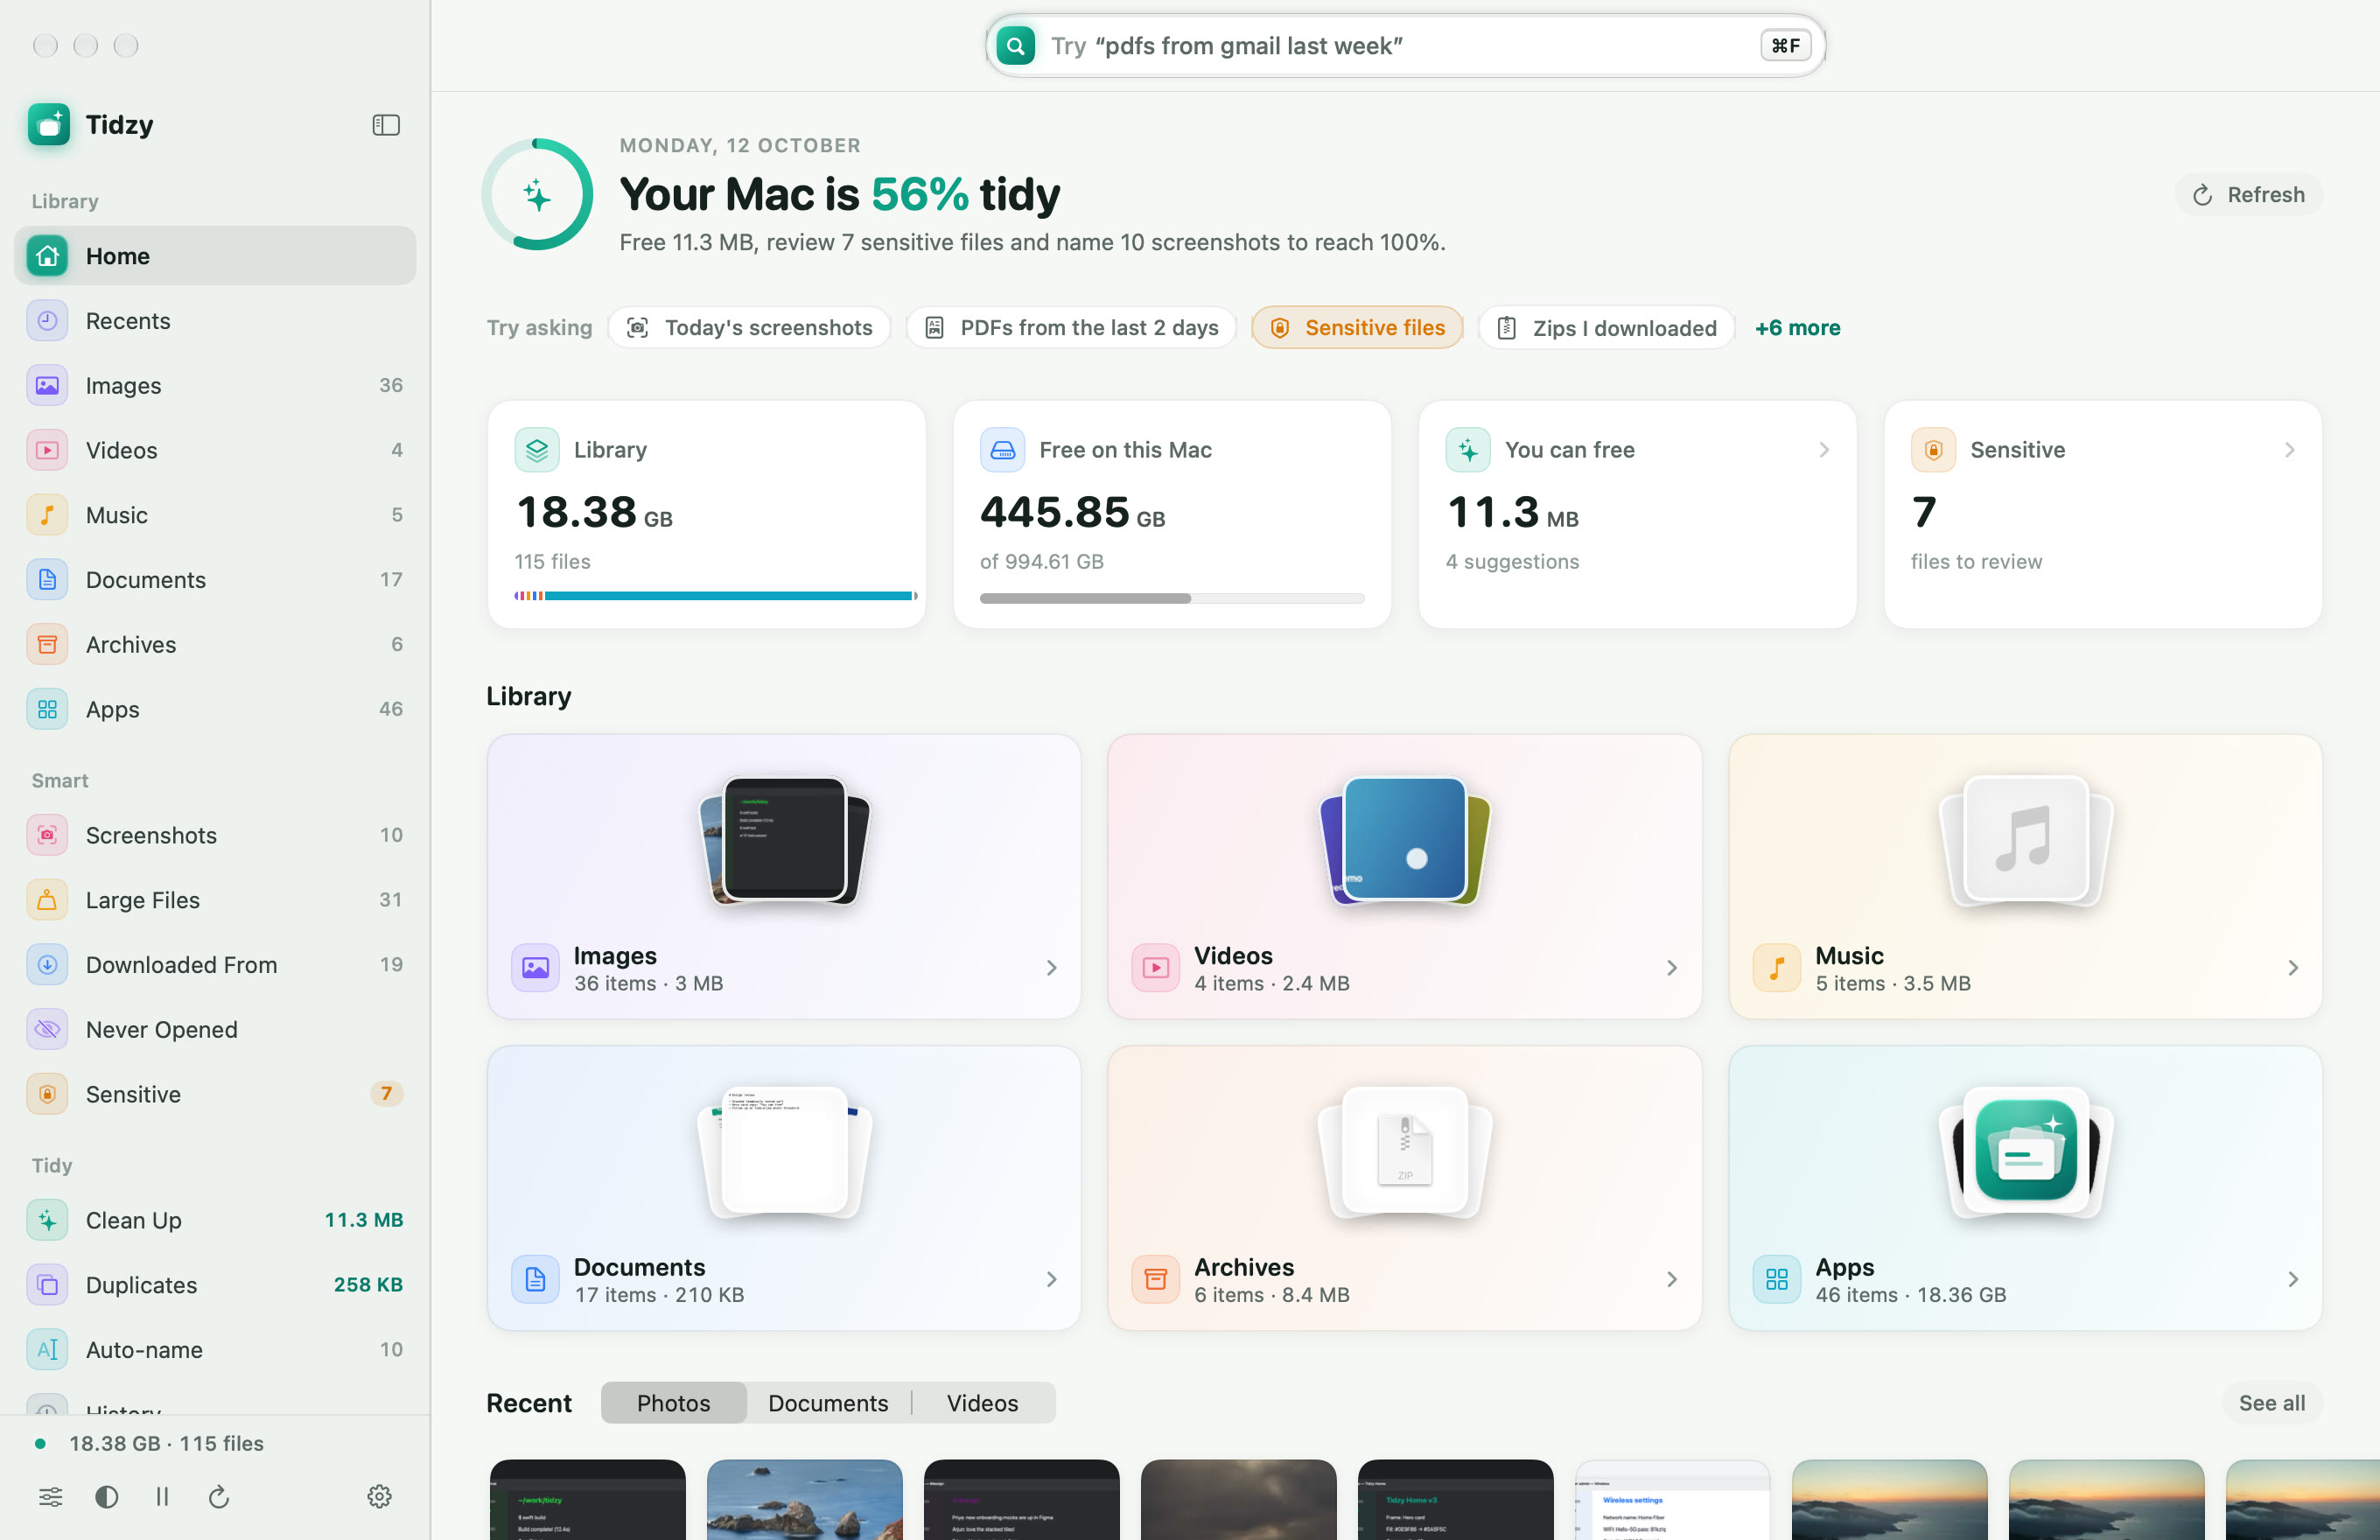This screenshot has height=1540, width=2380.
Task: Open the Music library card chevron
Action: click(2292, 968)
